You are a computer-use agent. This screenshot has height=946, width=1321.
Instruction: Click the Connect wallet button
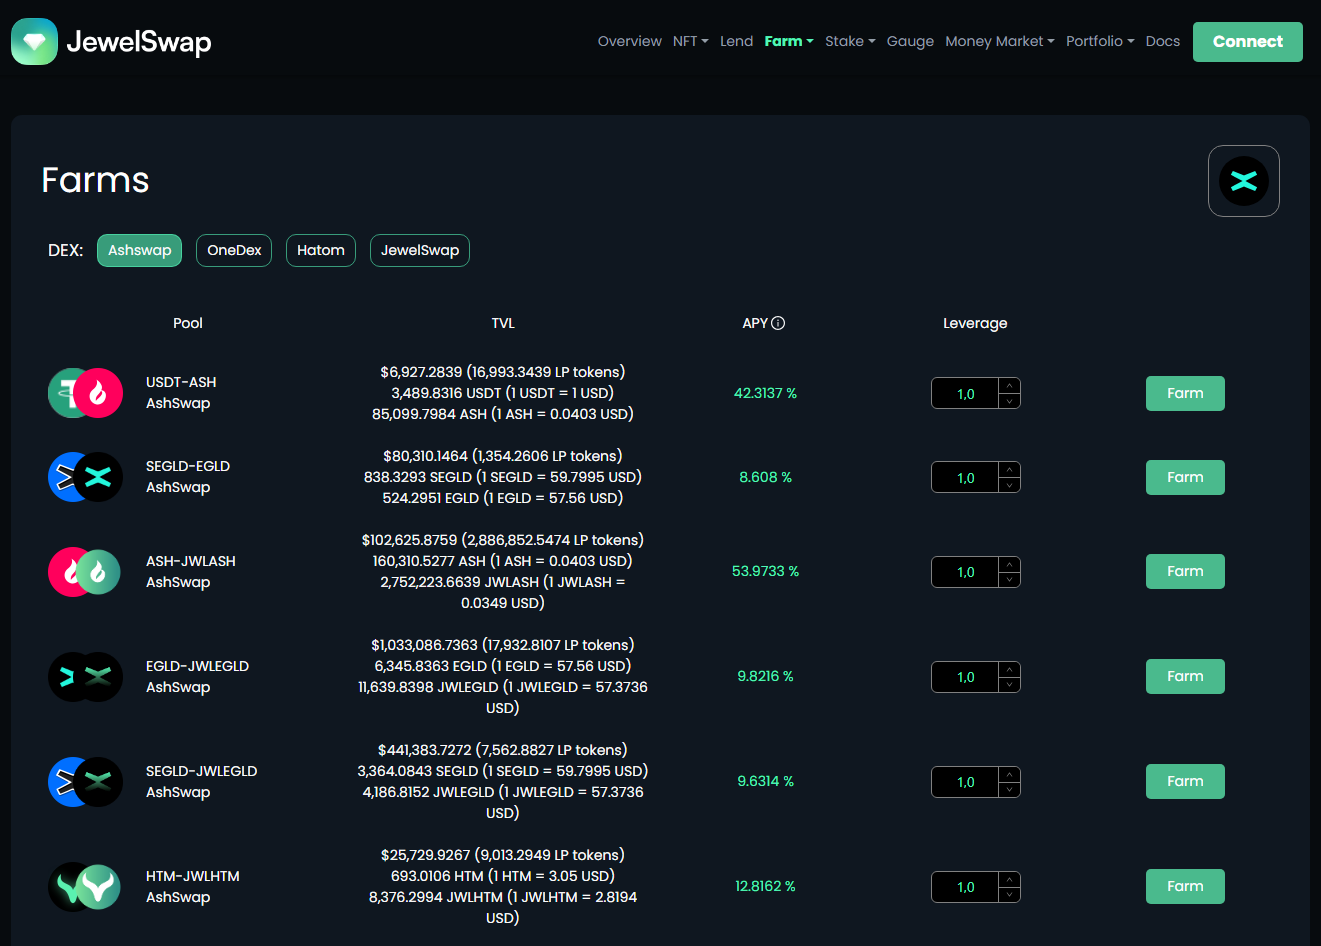pyautogui.click(x=1247, y=42)
